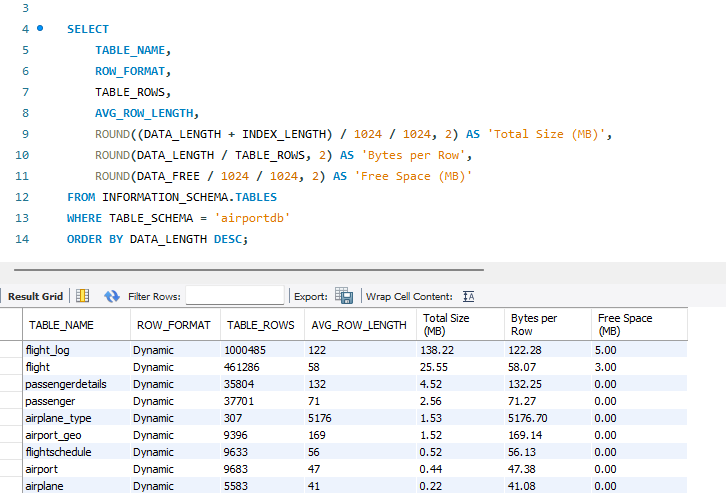
Task: Toggle the wrap cell content icon
Action: pyautogui.click(x=468, y=296)
